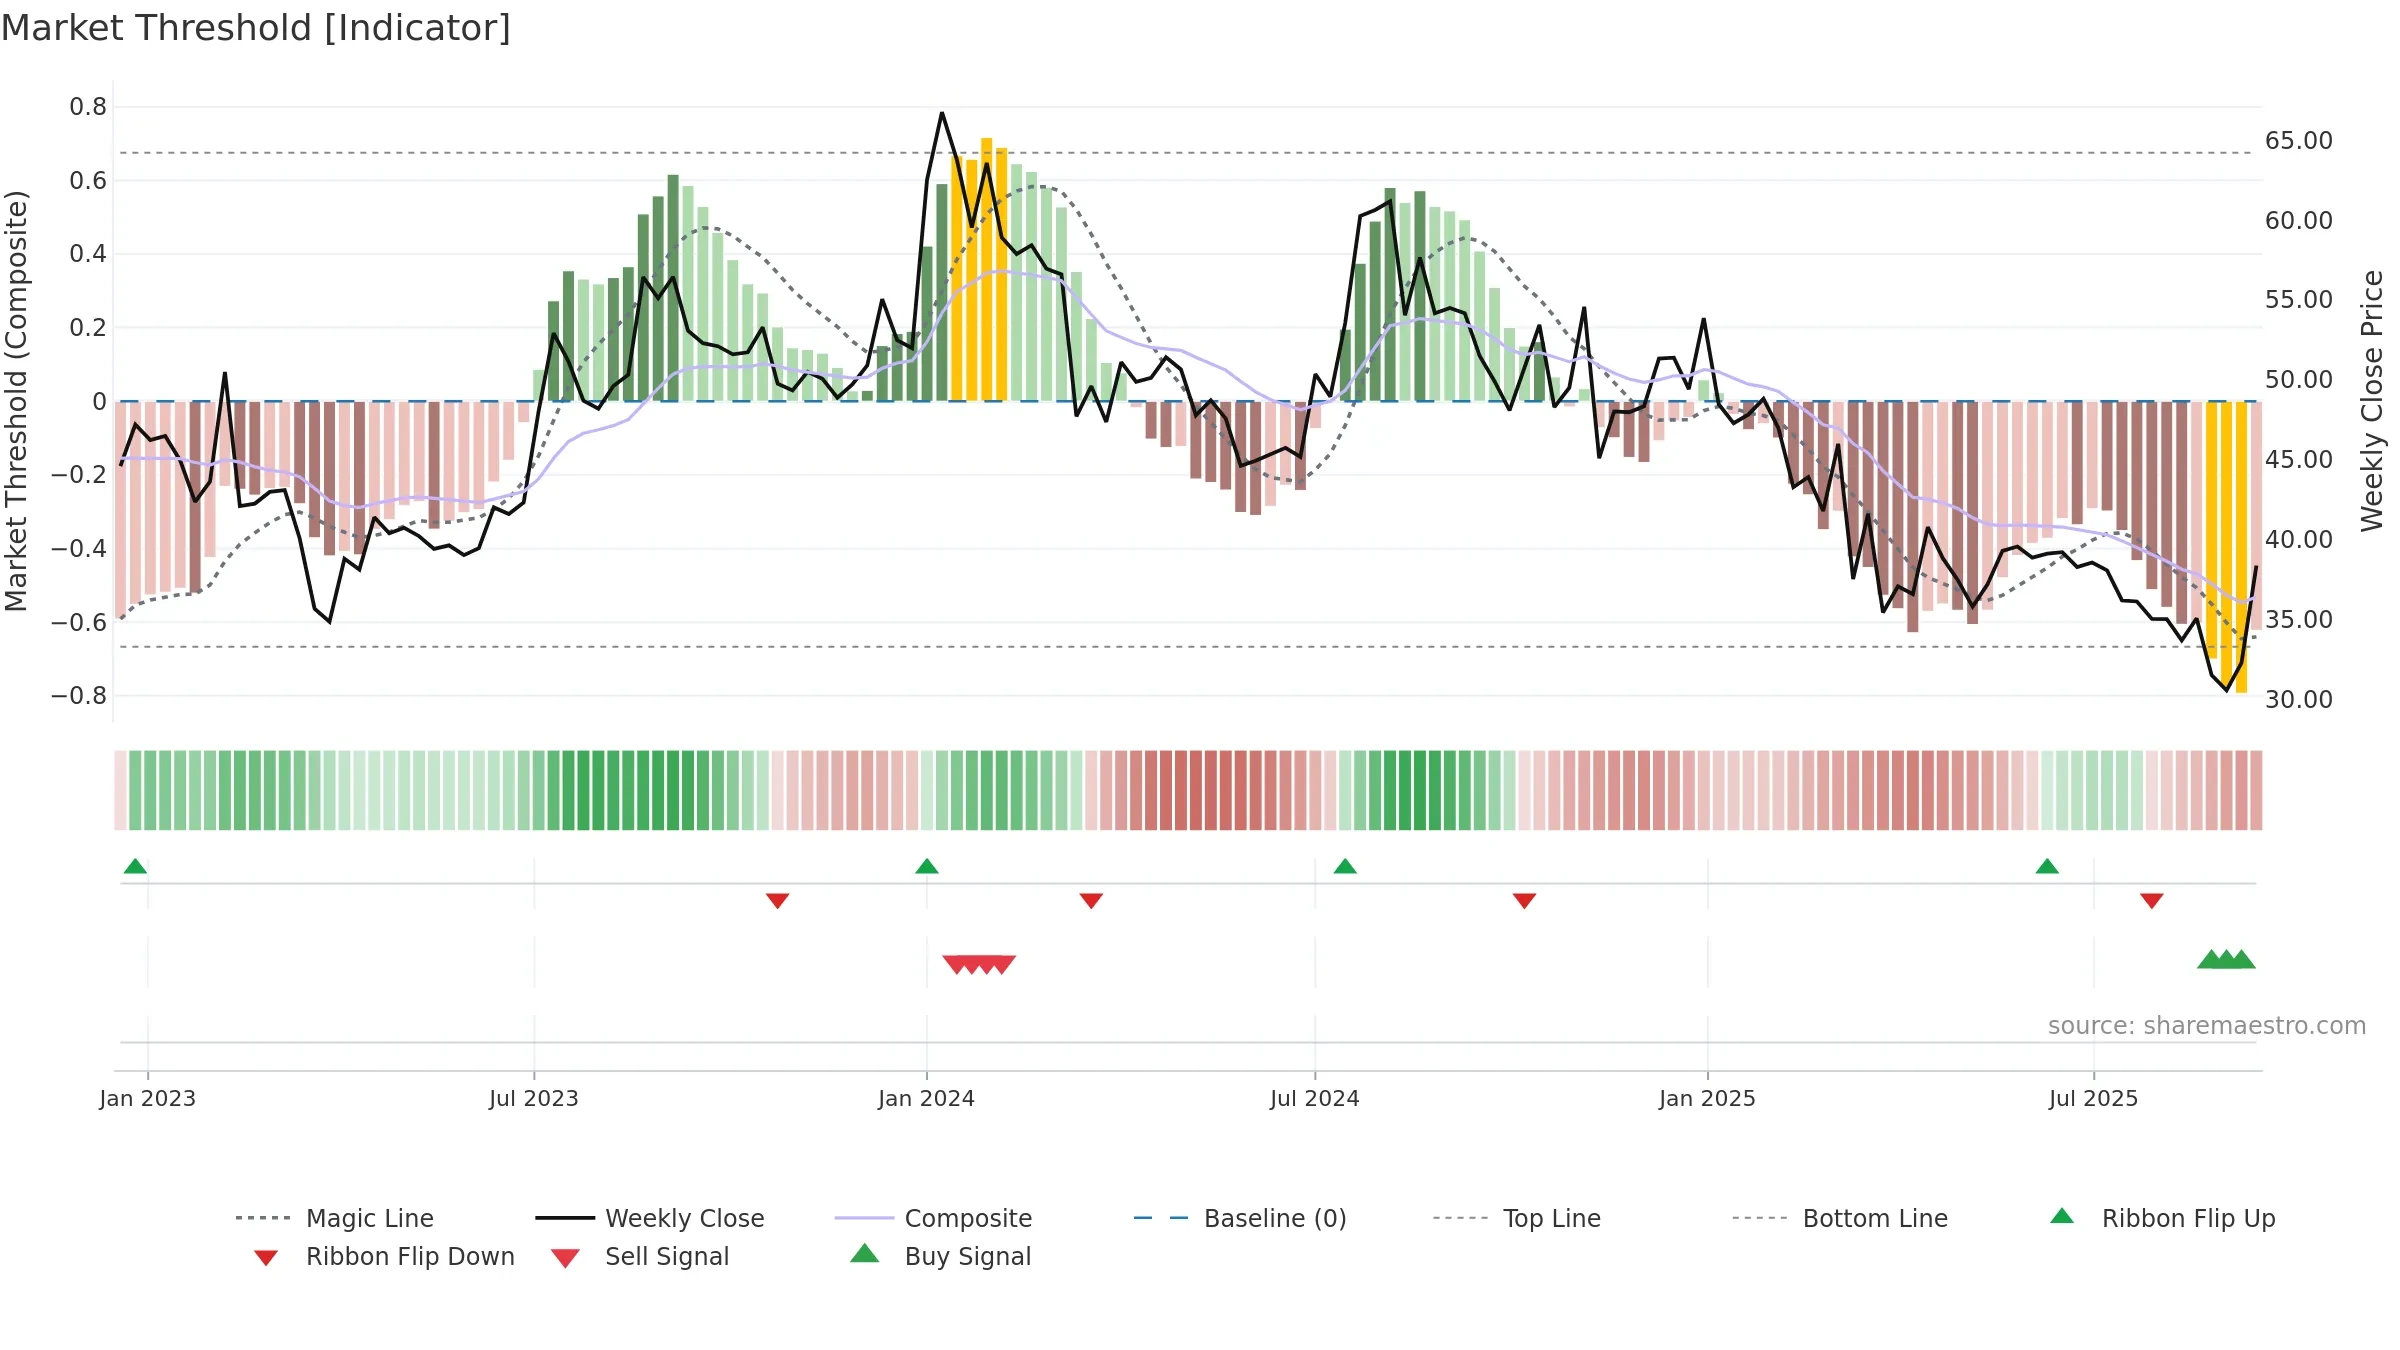The width and height of the screenshot is (2400, 1350).
Task: Click the 40.00 right-axis price label
Action: point(2299,540)
